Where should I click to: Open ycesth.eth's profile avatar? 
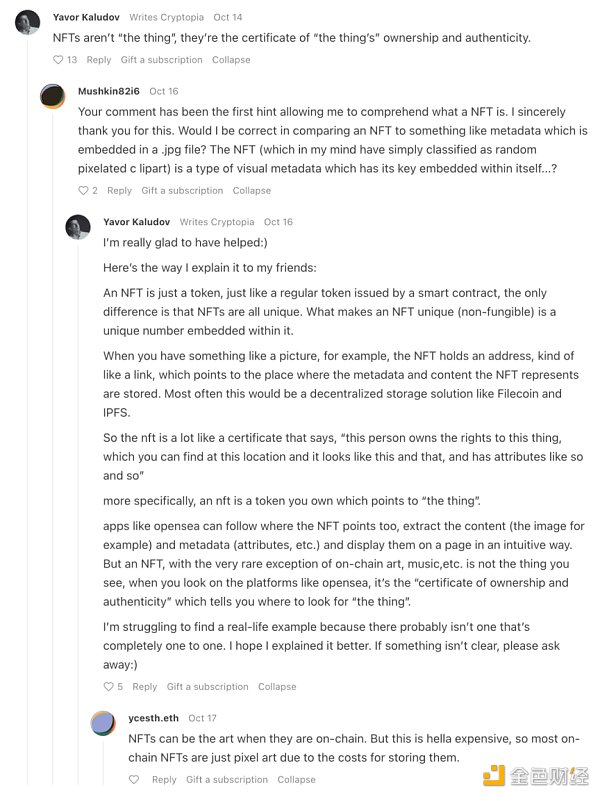pyautogui.click(x=103, y=723)
